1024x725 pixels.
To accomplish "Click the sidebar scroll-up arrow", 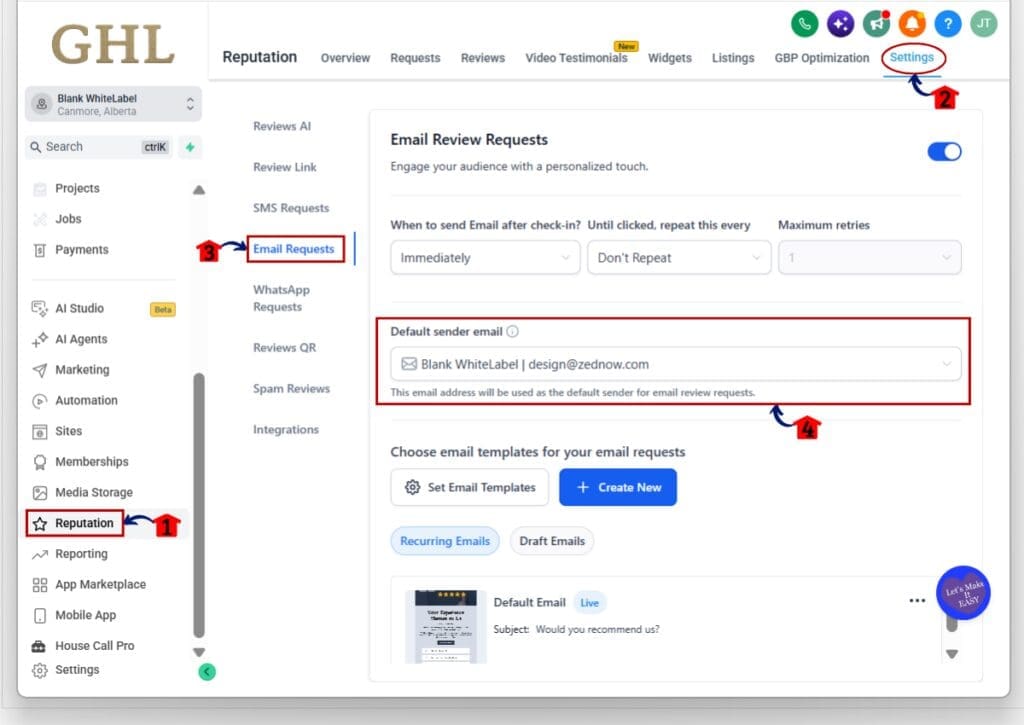I will [x=199, y=190].
